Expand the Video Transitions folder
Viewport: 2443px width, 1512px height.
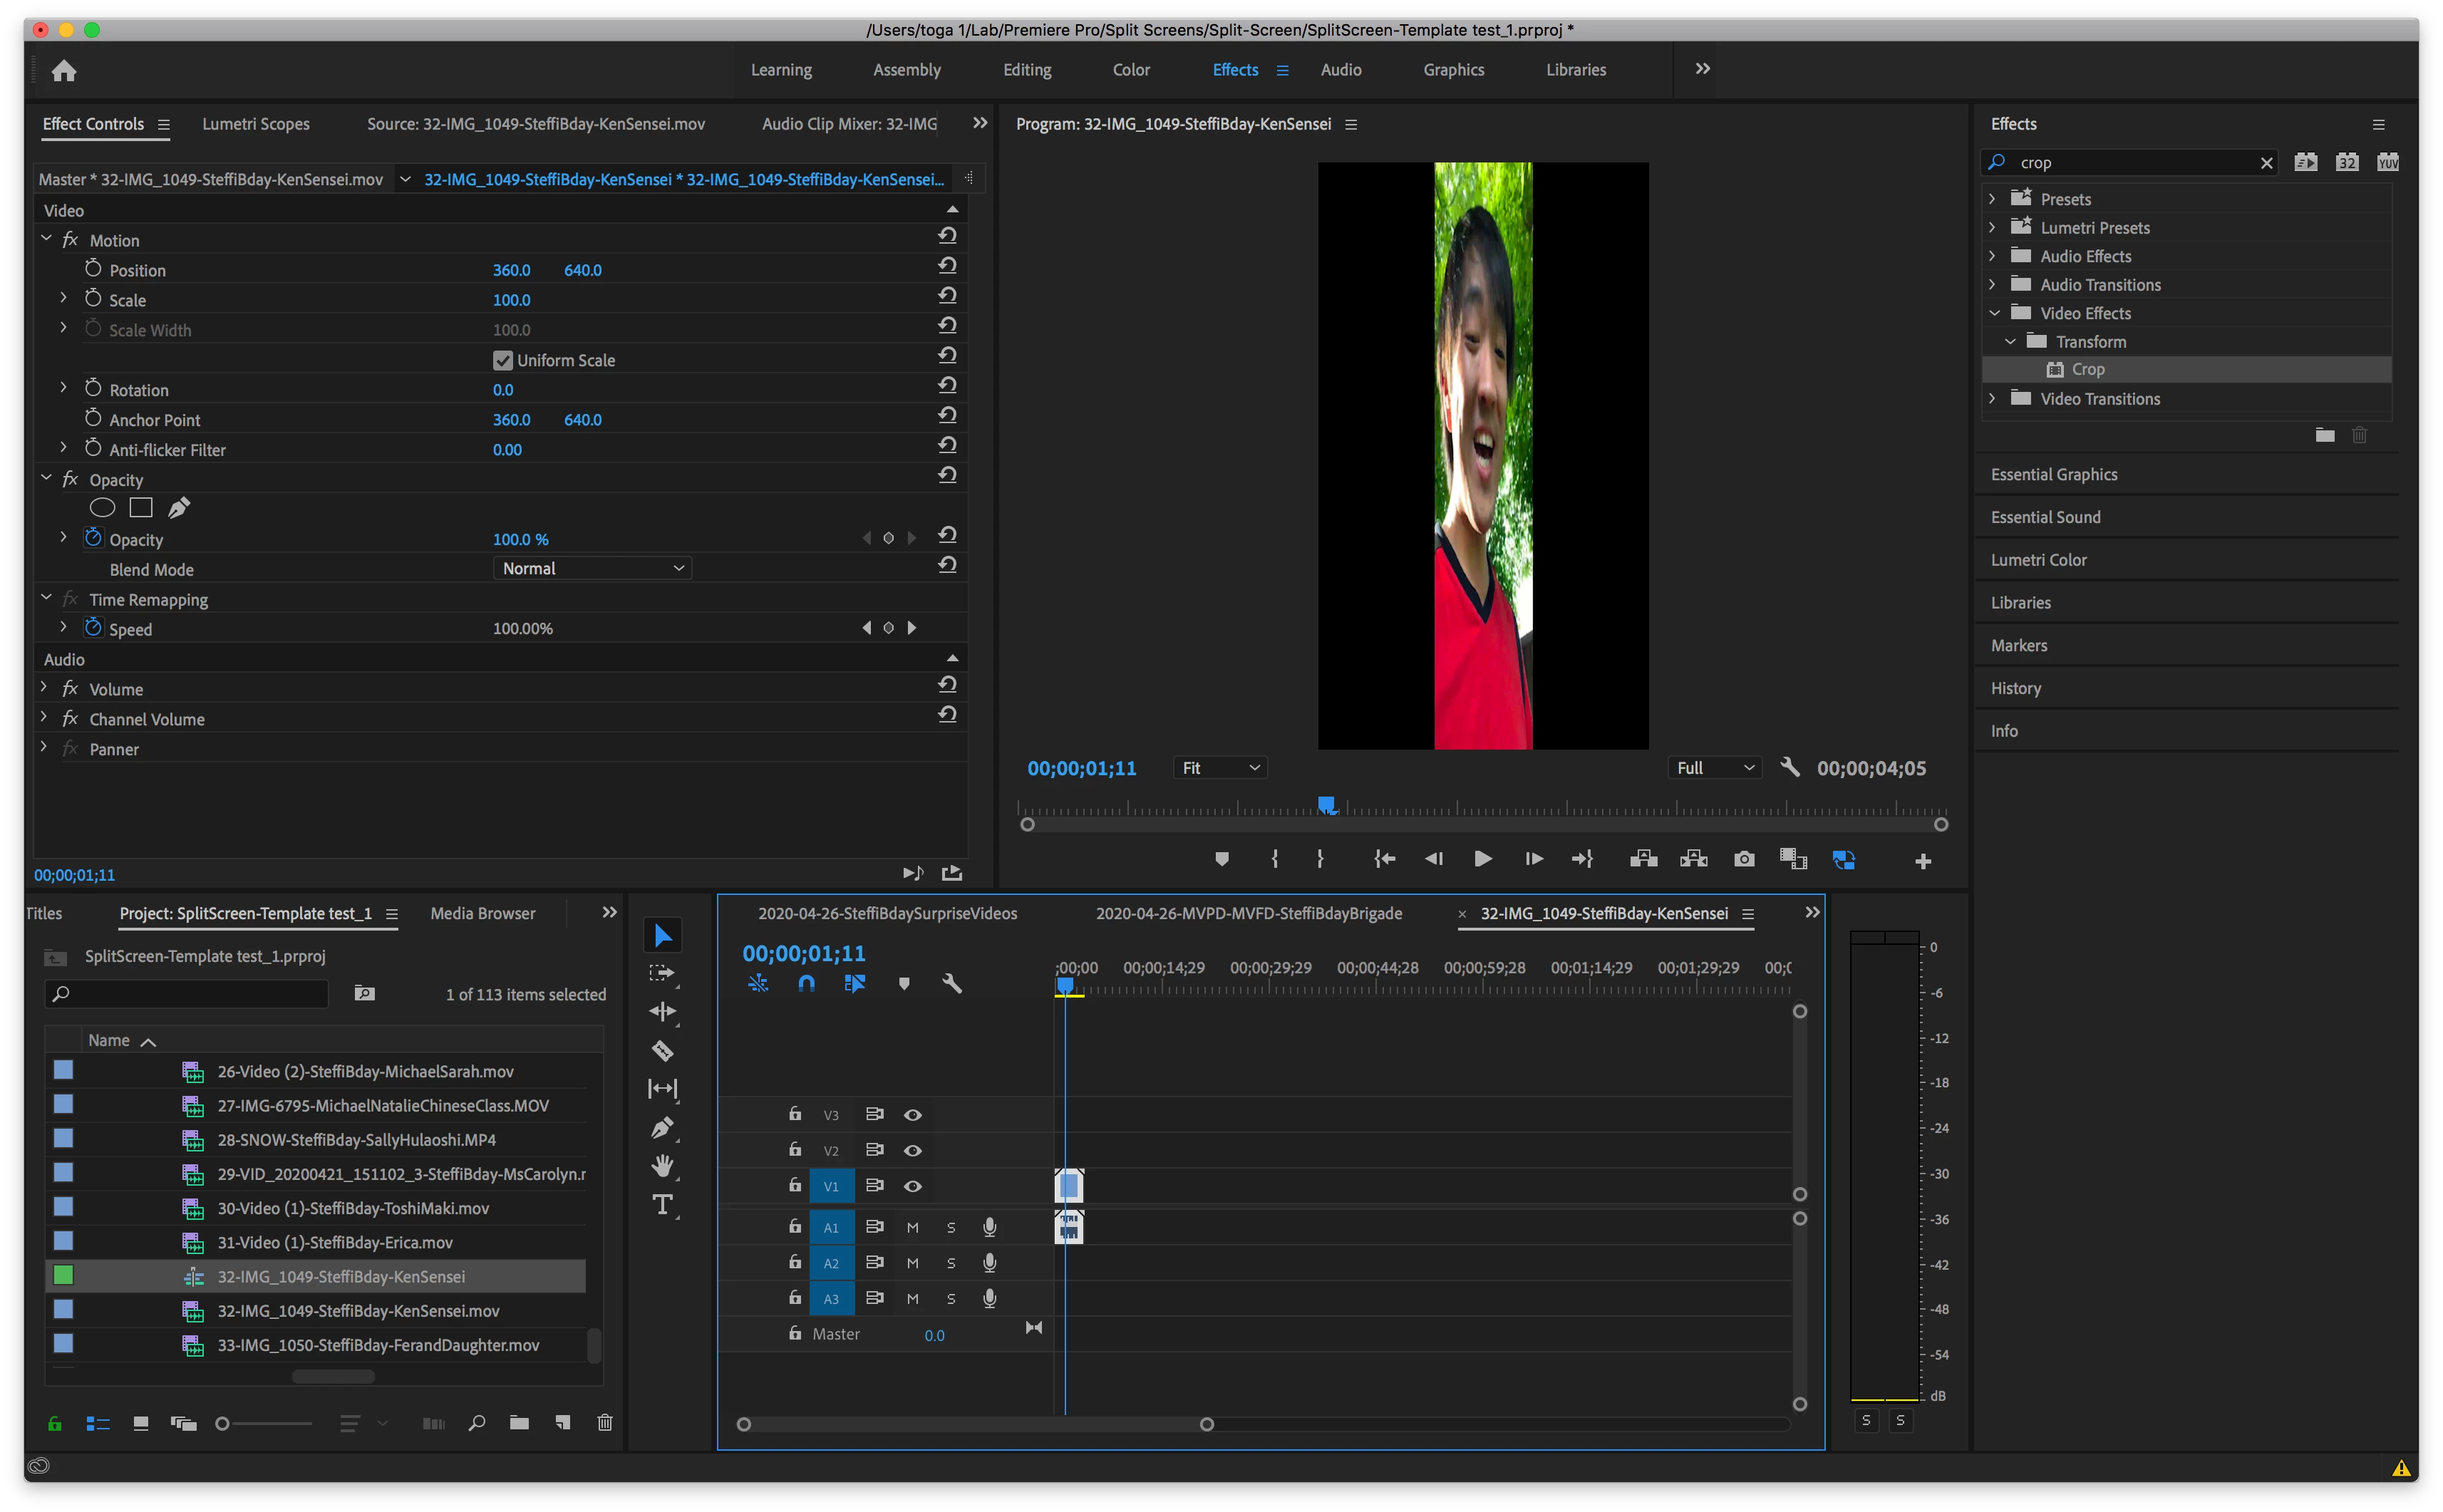(x=1992, y=398)
